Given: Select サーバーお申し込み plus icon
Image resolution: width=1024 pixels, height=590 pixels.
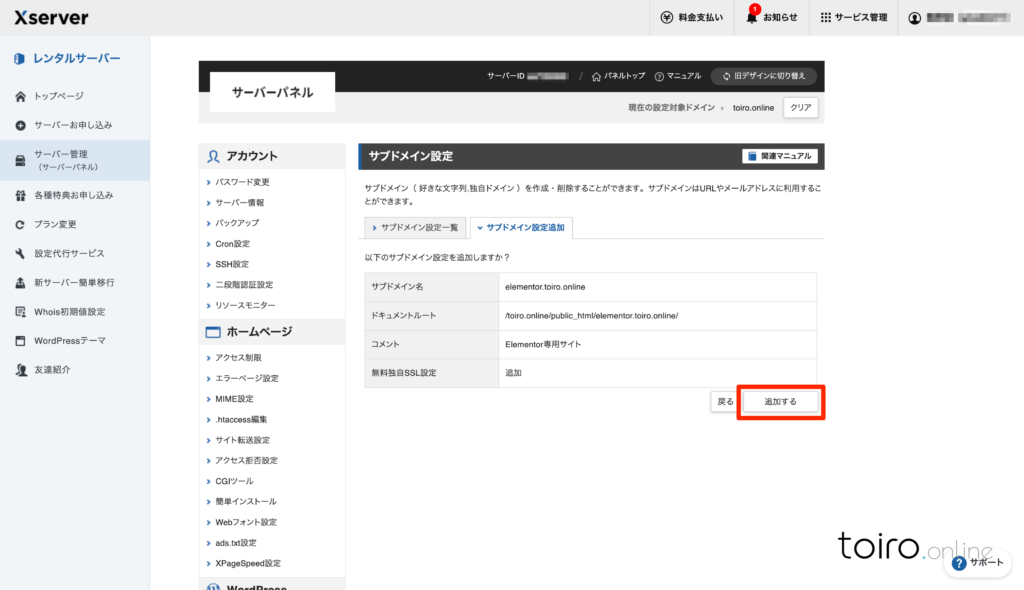Looking at the screenshot, I should [20, 125].
